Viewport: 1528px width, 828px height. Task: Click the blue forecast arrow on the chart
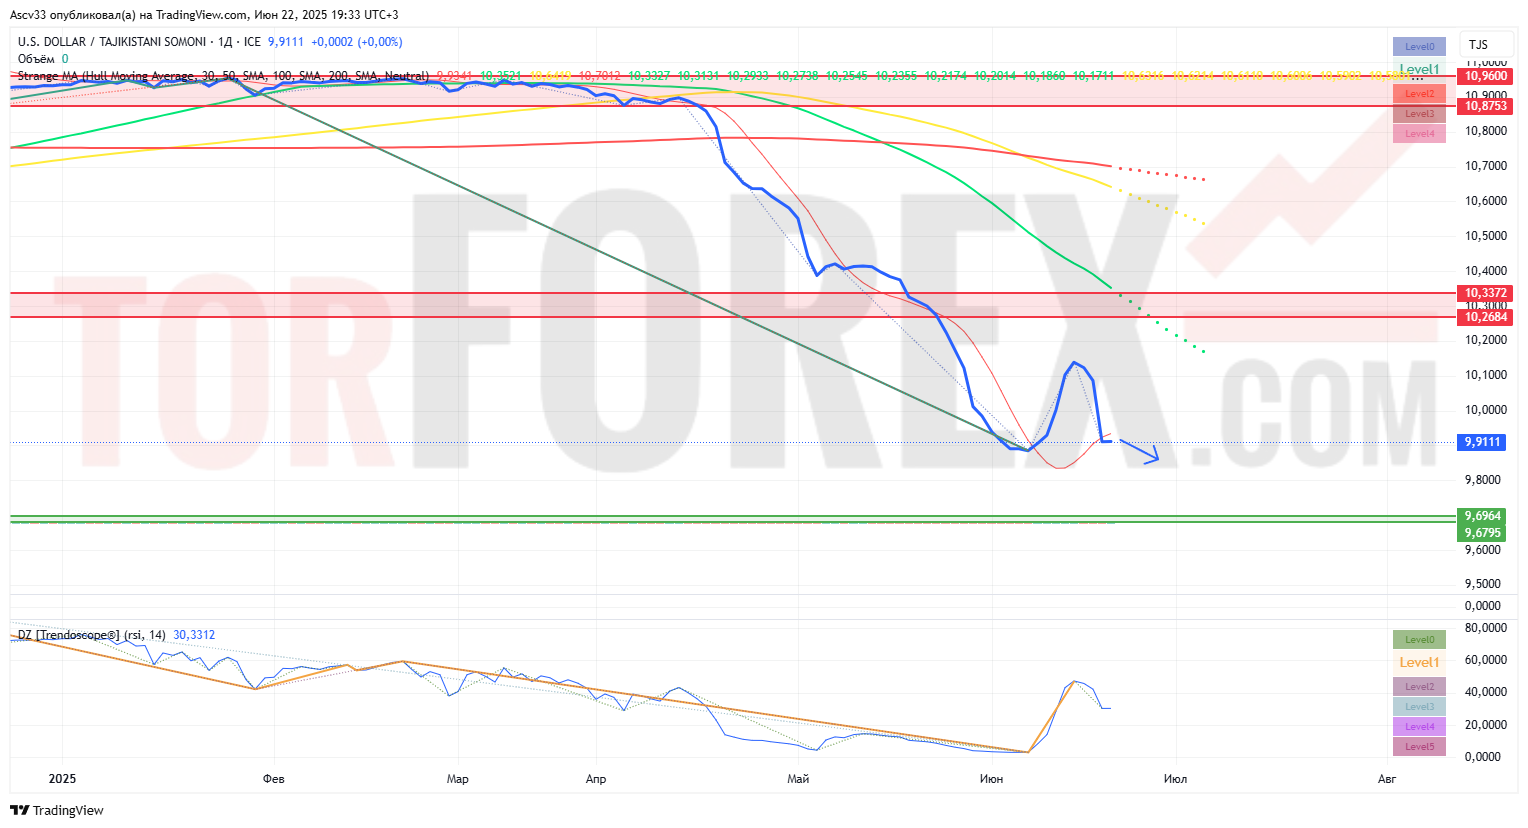(x=1139, y=451)
